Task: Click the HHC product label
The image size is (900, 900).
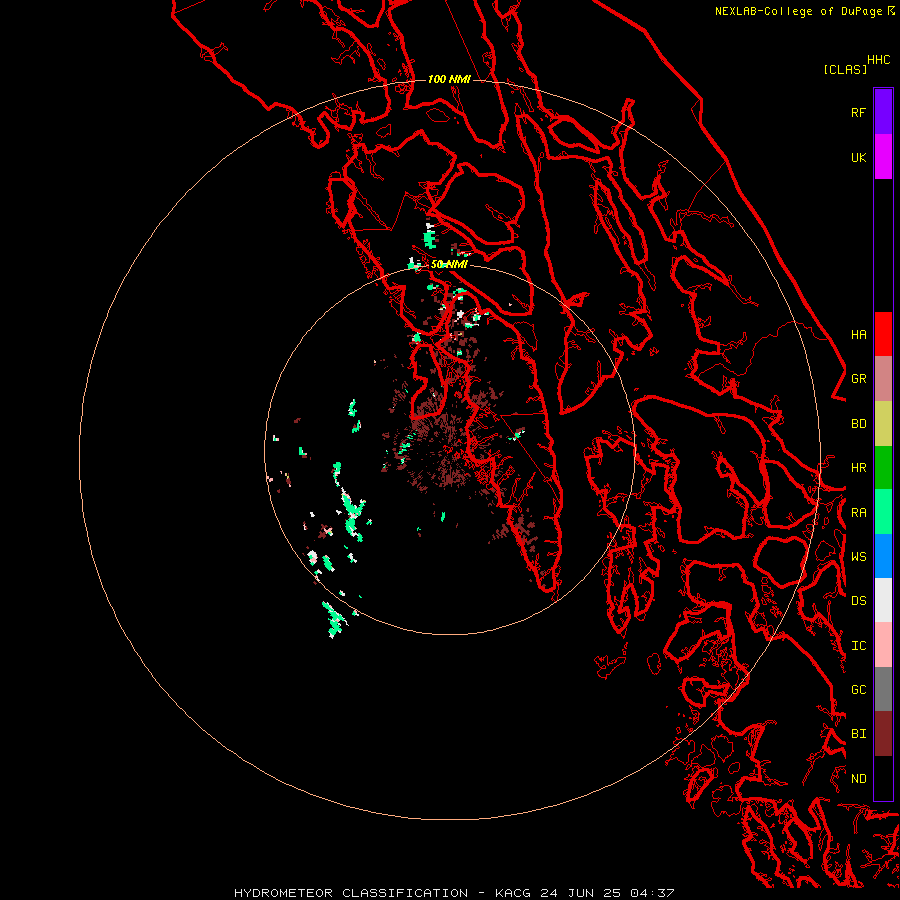Action: (878, 60)
